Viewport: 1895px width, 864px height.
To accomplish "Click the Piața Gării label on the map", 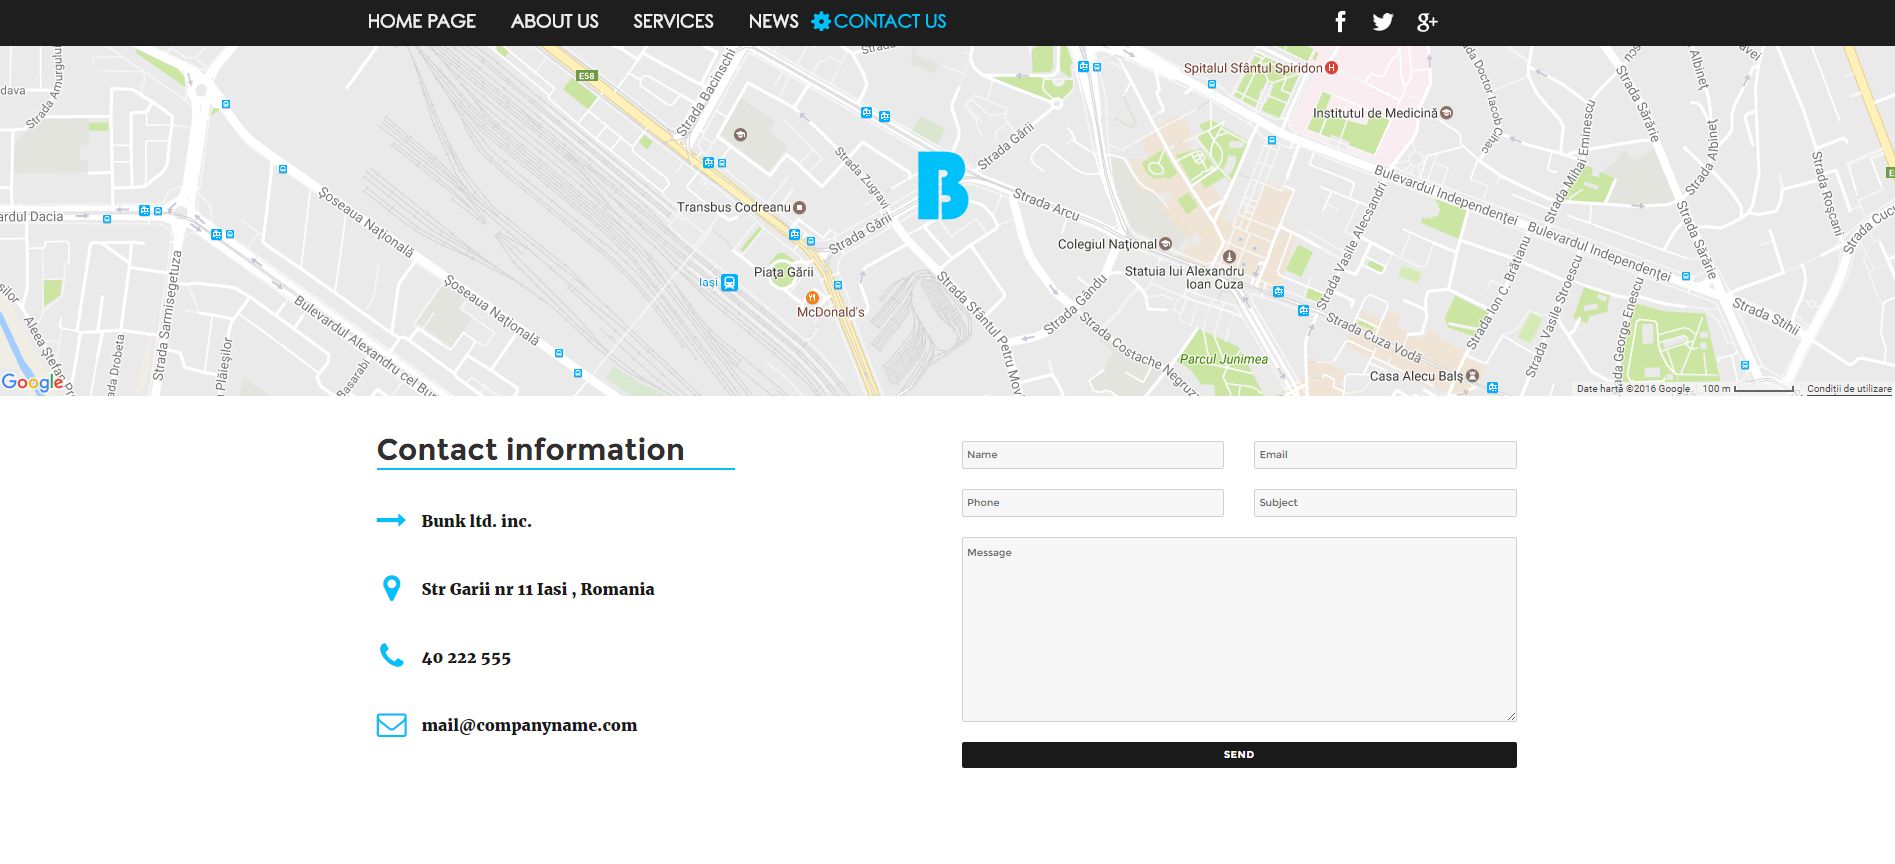I will click(x=784, y=272).
